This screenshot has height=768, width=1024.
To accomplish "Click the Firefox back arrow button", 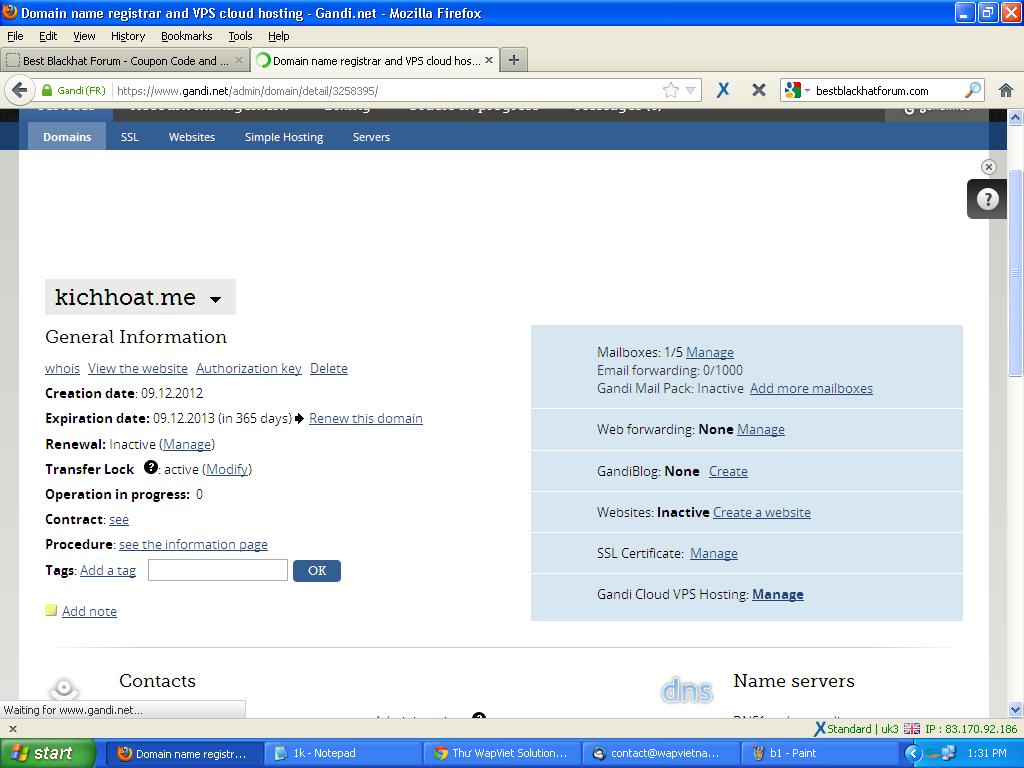I will point(19,90).
